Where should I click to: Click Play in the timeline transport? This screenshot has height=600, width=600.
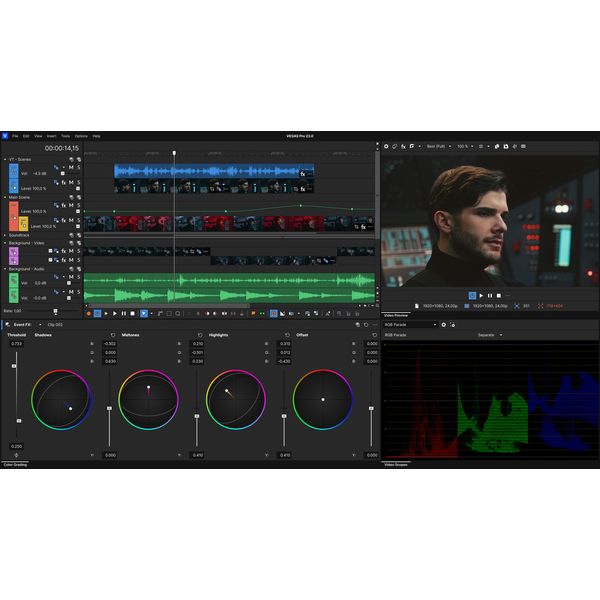[x=115, y=314]
